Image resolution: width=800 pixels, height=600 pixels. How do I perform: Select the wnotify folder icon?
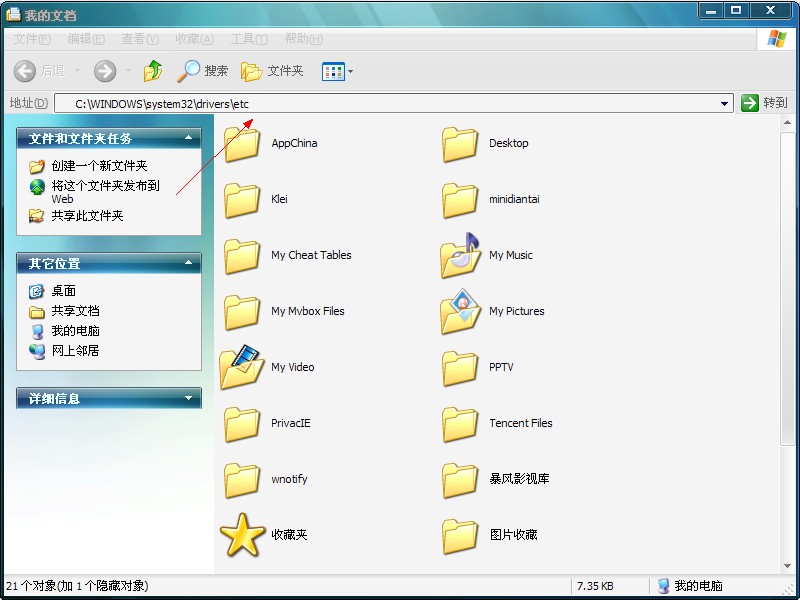[242, 480]
